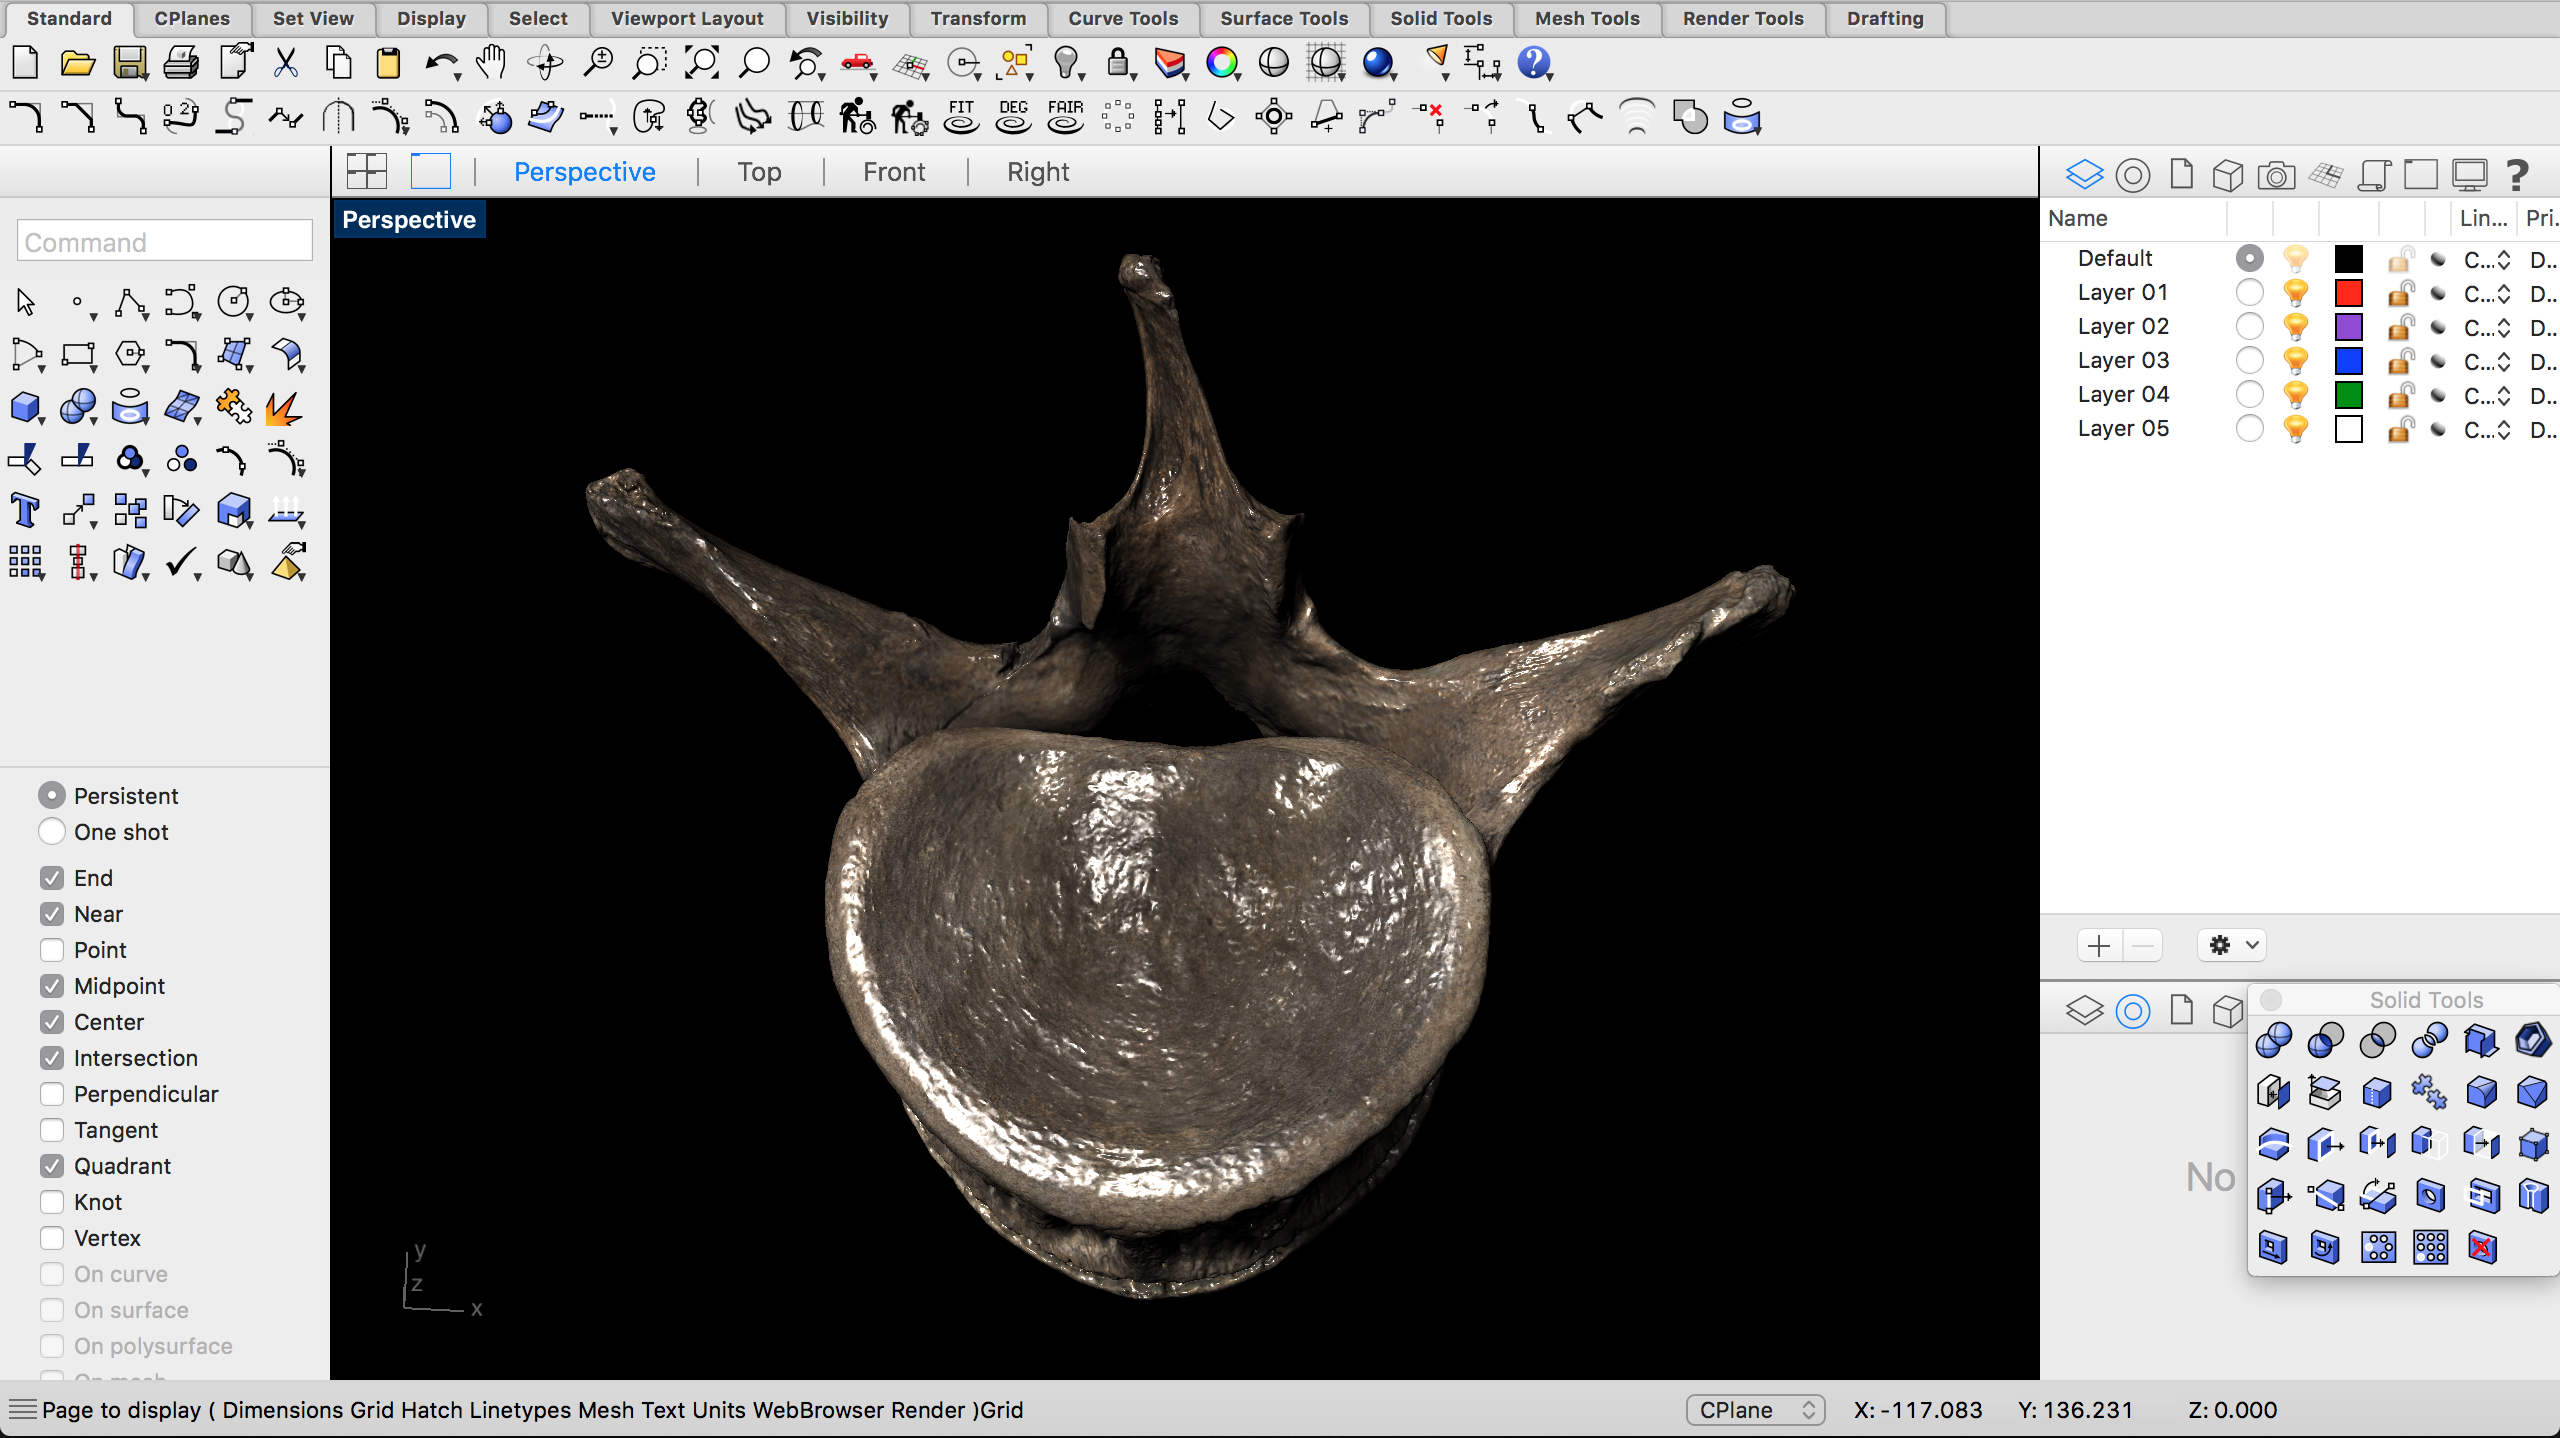
Task: Choose the Text tool in left toolbar
Action: tap(24, 511)
